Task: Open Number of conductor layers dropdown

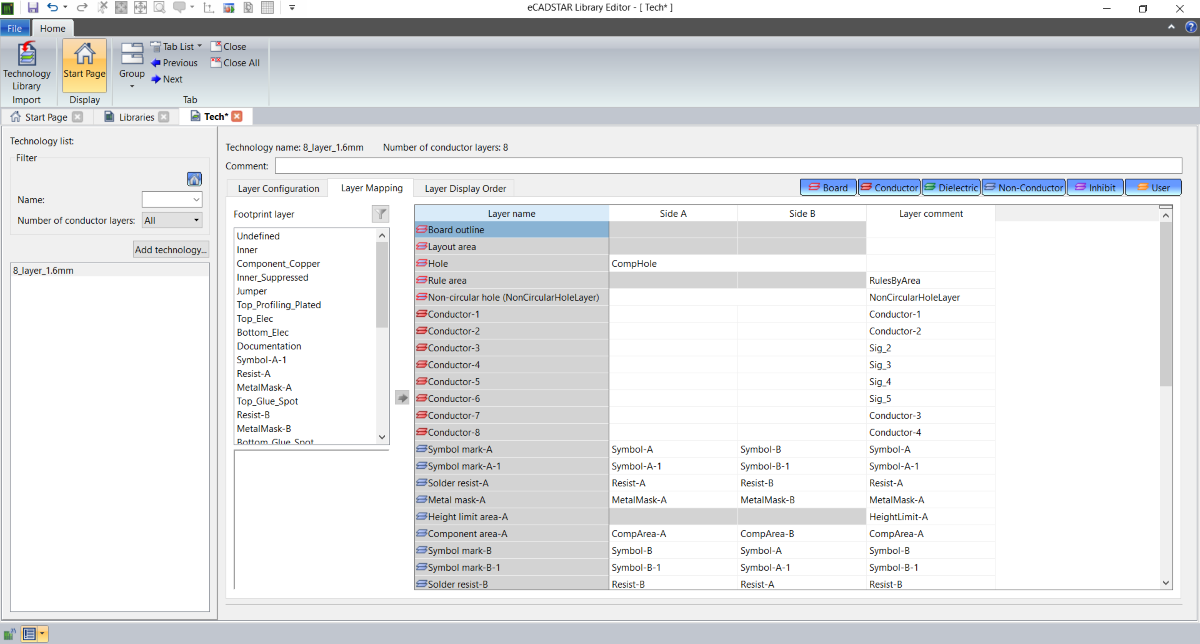Action: click(172, 220)
